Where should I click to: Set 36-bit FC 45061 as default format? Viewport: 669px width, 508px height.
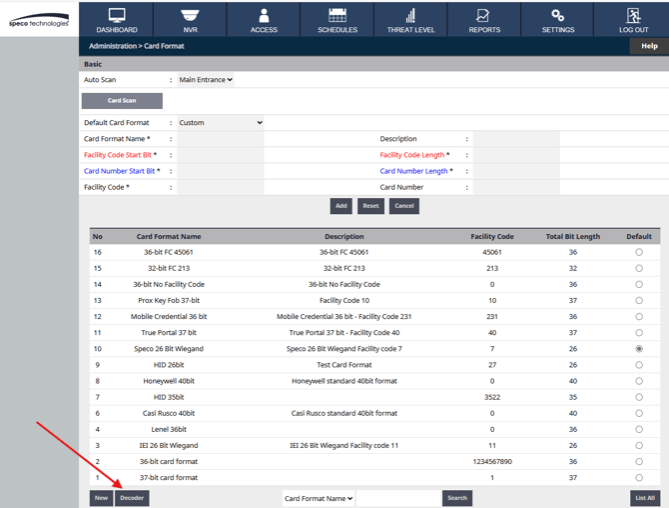coord(639,253)
